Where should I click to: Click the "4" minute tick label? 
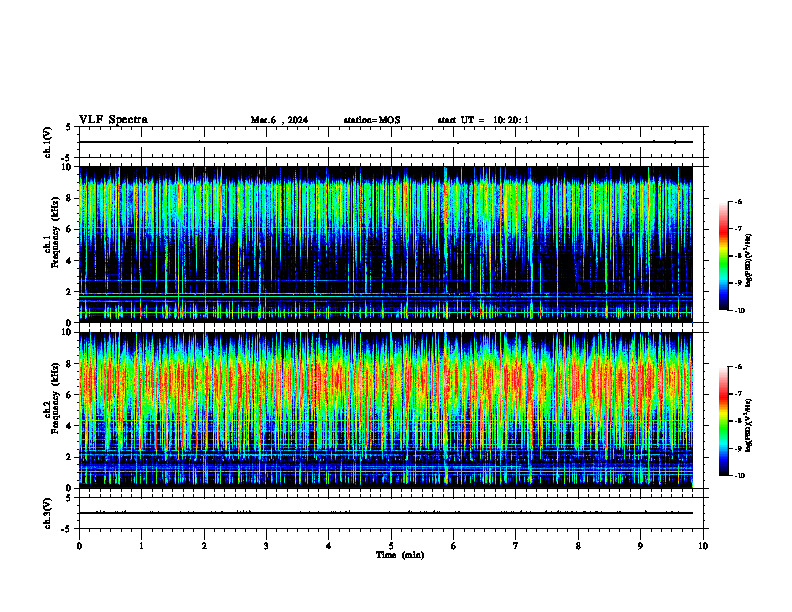(x=329, y=546)
